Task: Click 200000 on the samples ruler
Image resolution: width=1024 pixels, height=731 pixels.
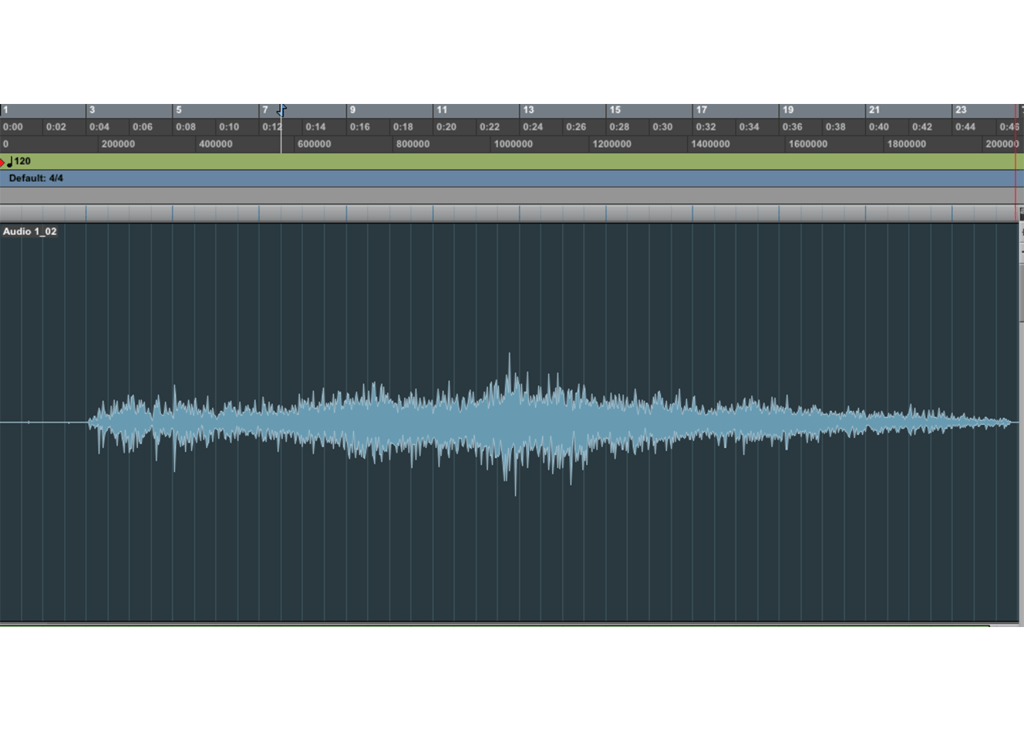Action: click(x=118, y=144)
